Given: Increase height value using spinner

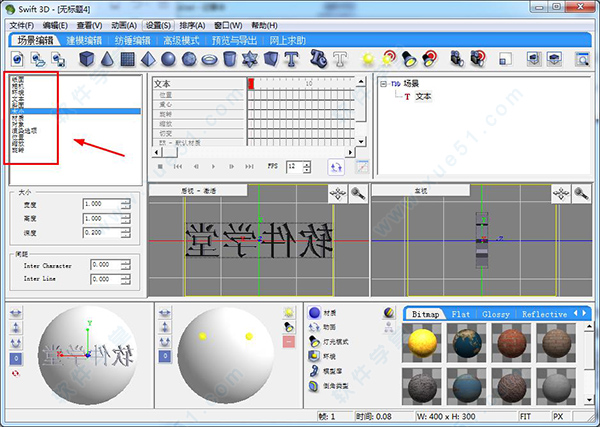Looking at the screenshot, I should click(126, 216).
